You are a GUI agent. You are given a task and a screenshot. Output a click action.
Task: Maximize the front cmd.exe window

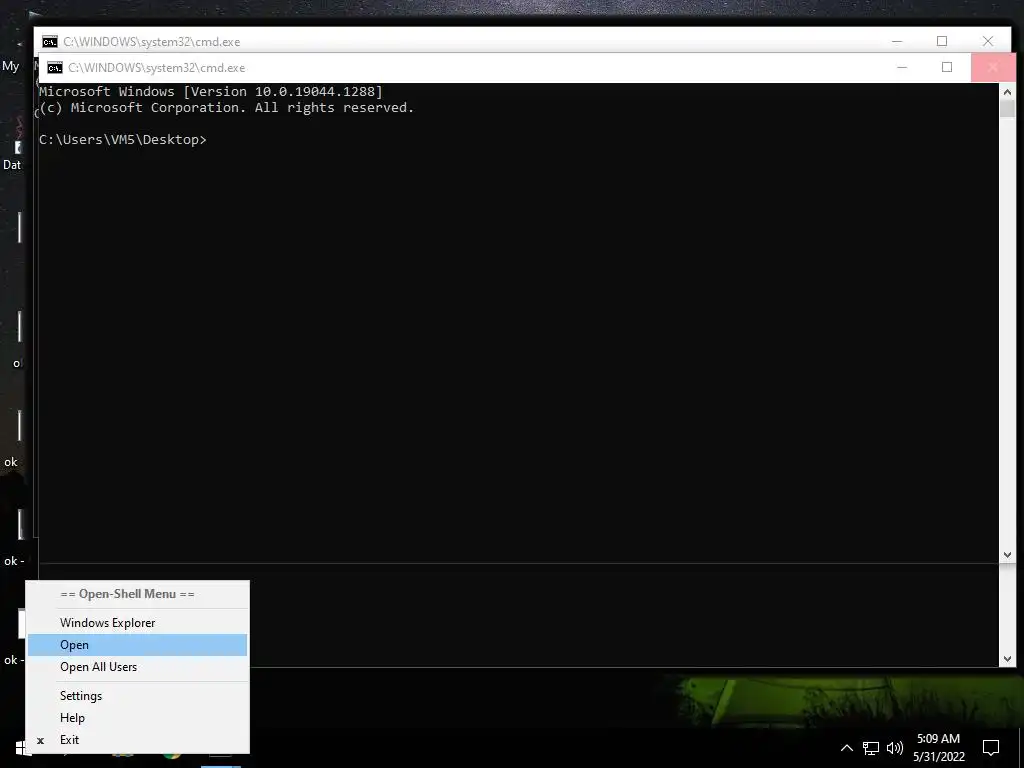pos(947,67)
